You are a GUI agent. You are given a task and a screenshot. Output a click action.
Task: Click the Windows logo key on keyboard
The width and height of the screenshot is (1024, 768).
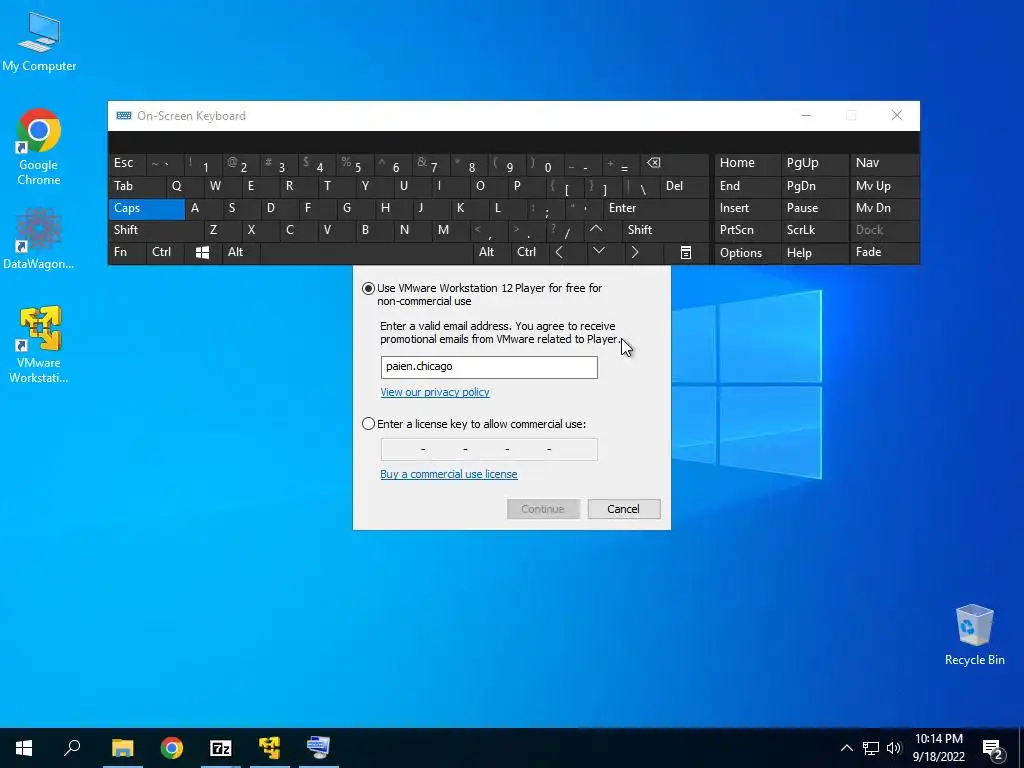coord(202,253)
